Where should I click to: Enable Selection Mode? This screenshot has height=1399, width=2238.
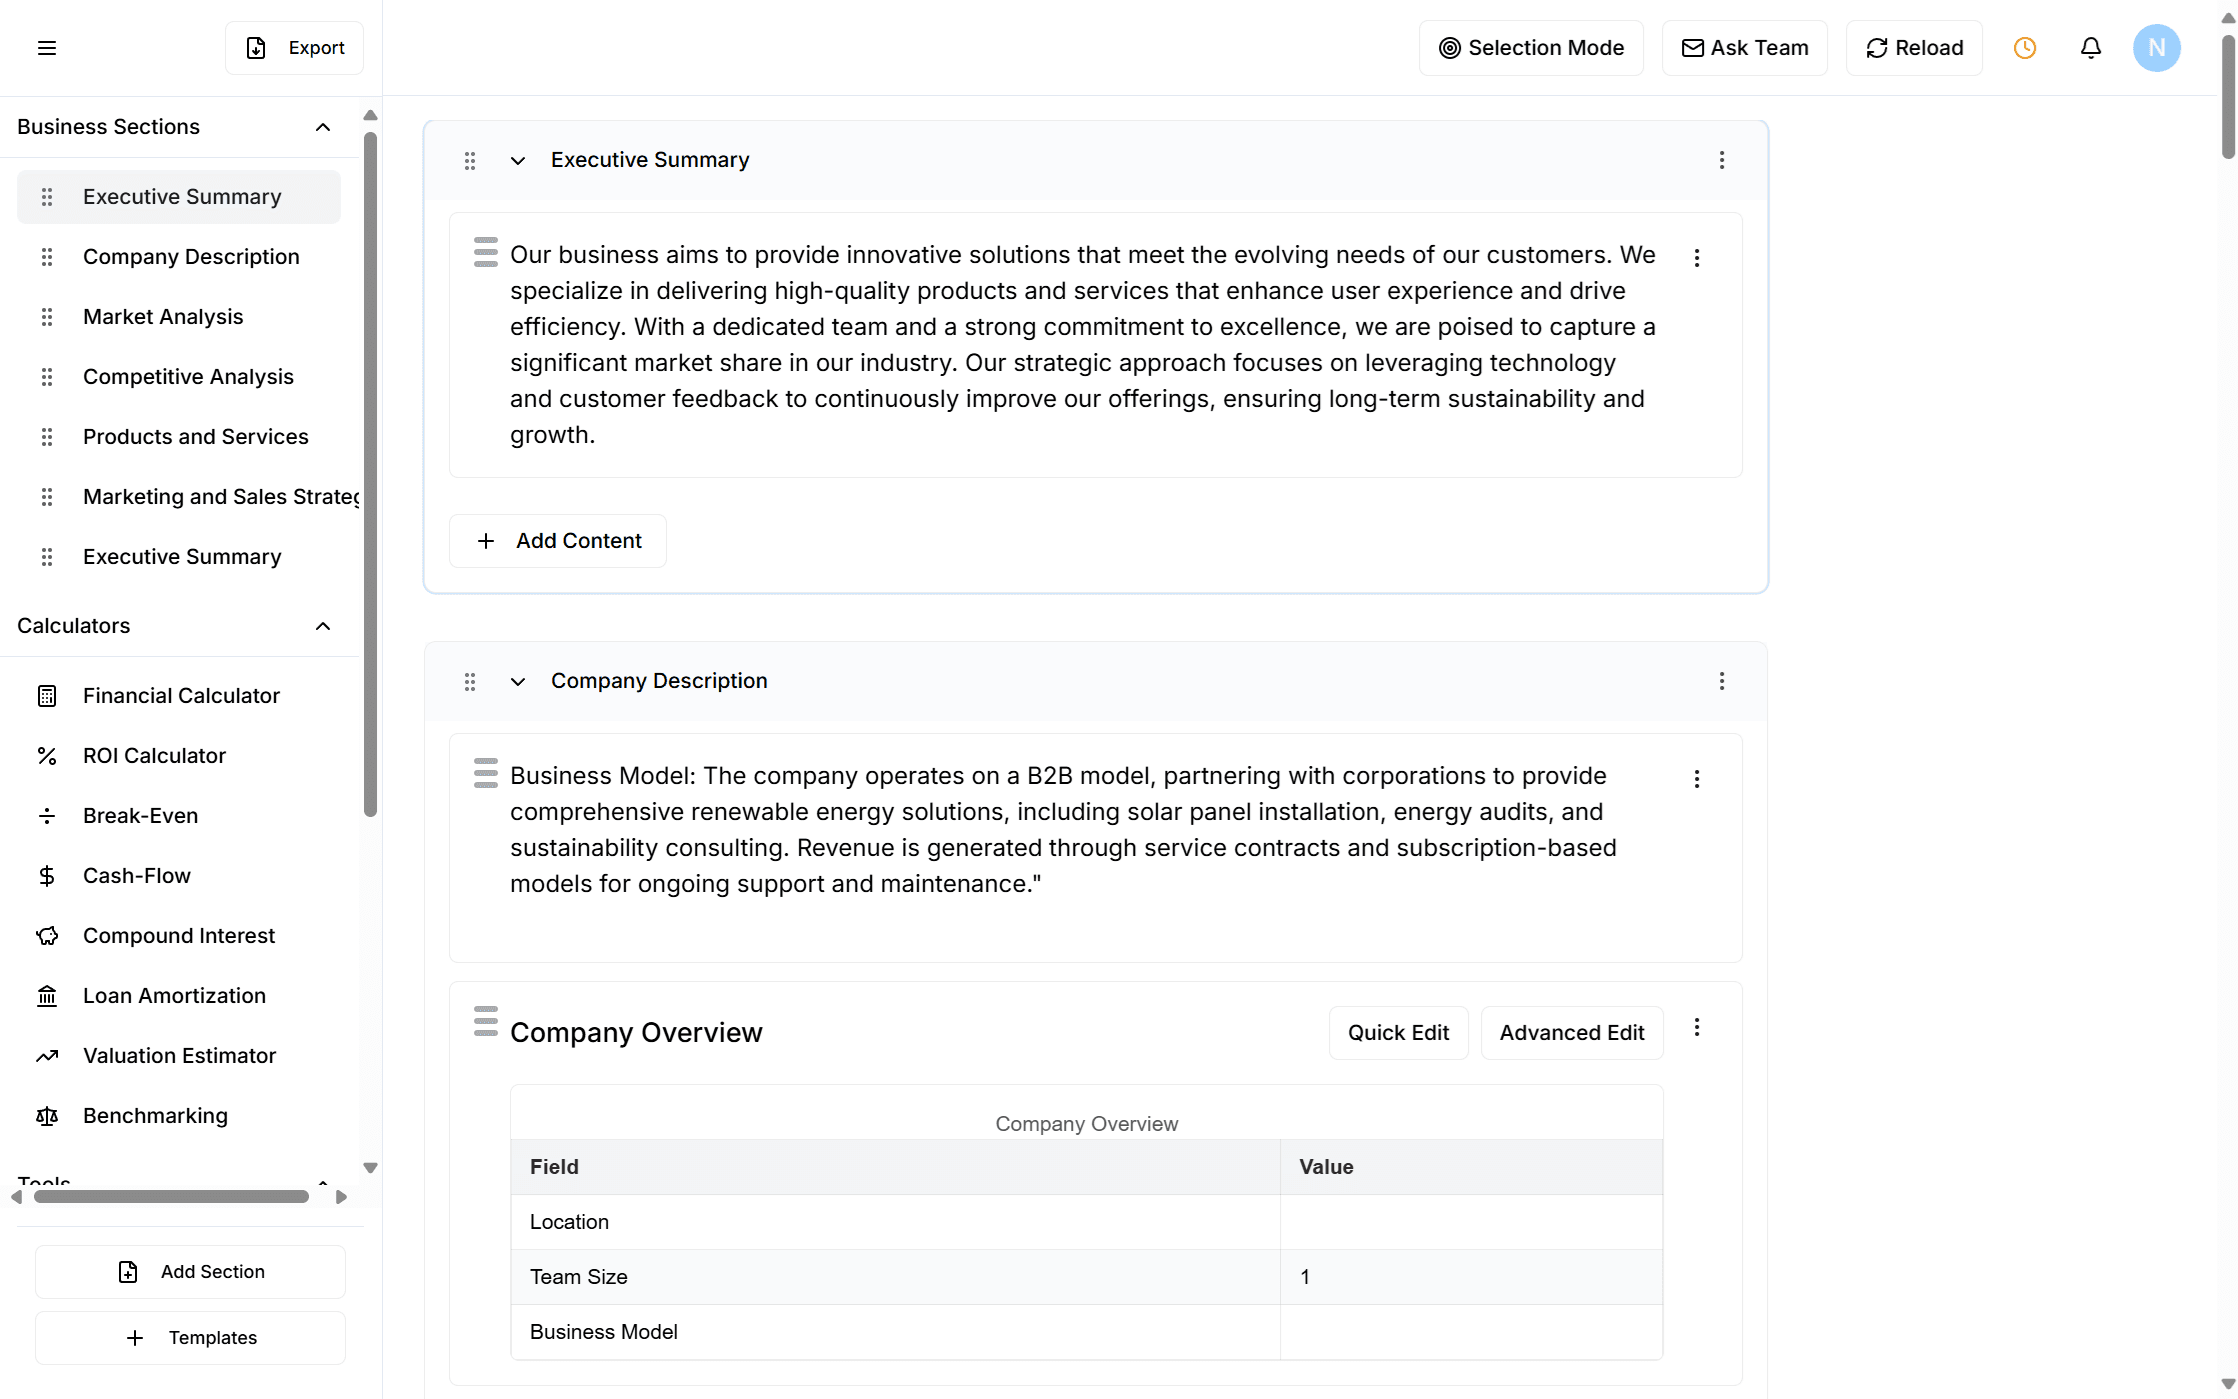click(x=1531, y=47)
